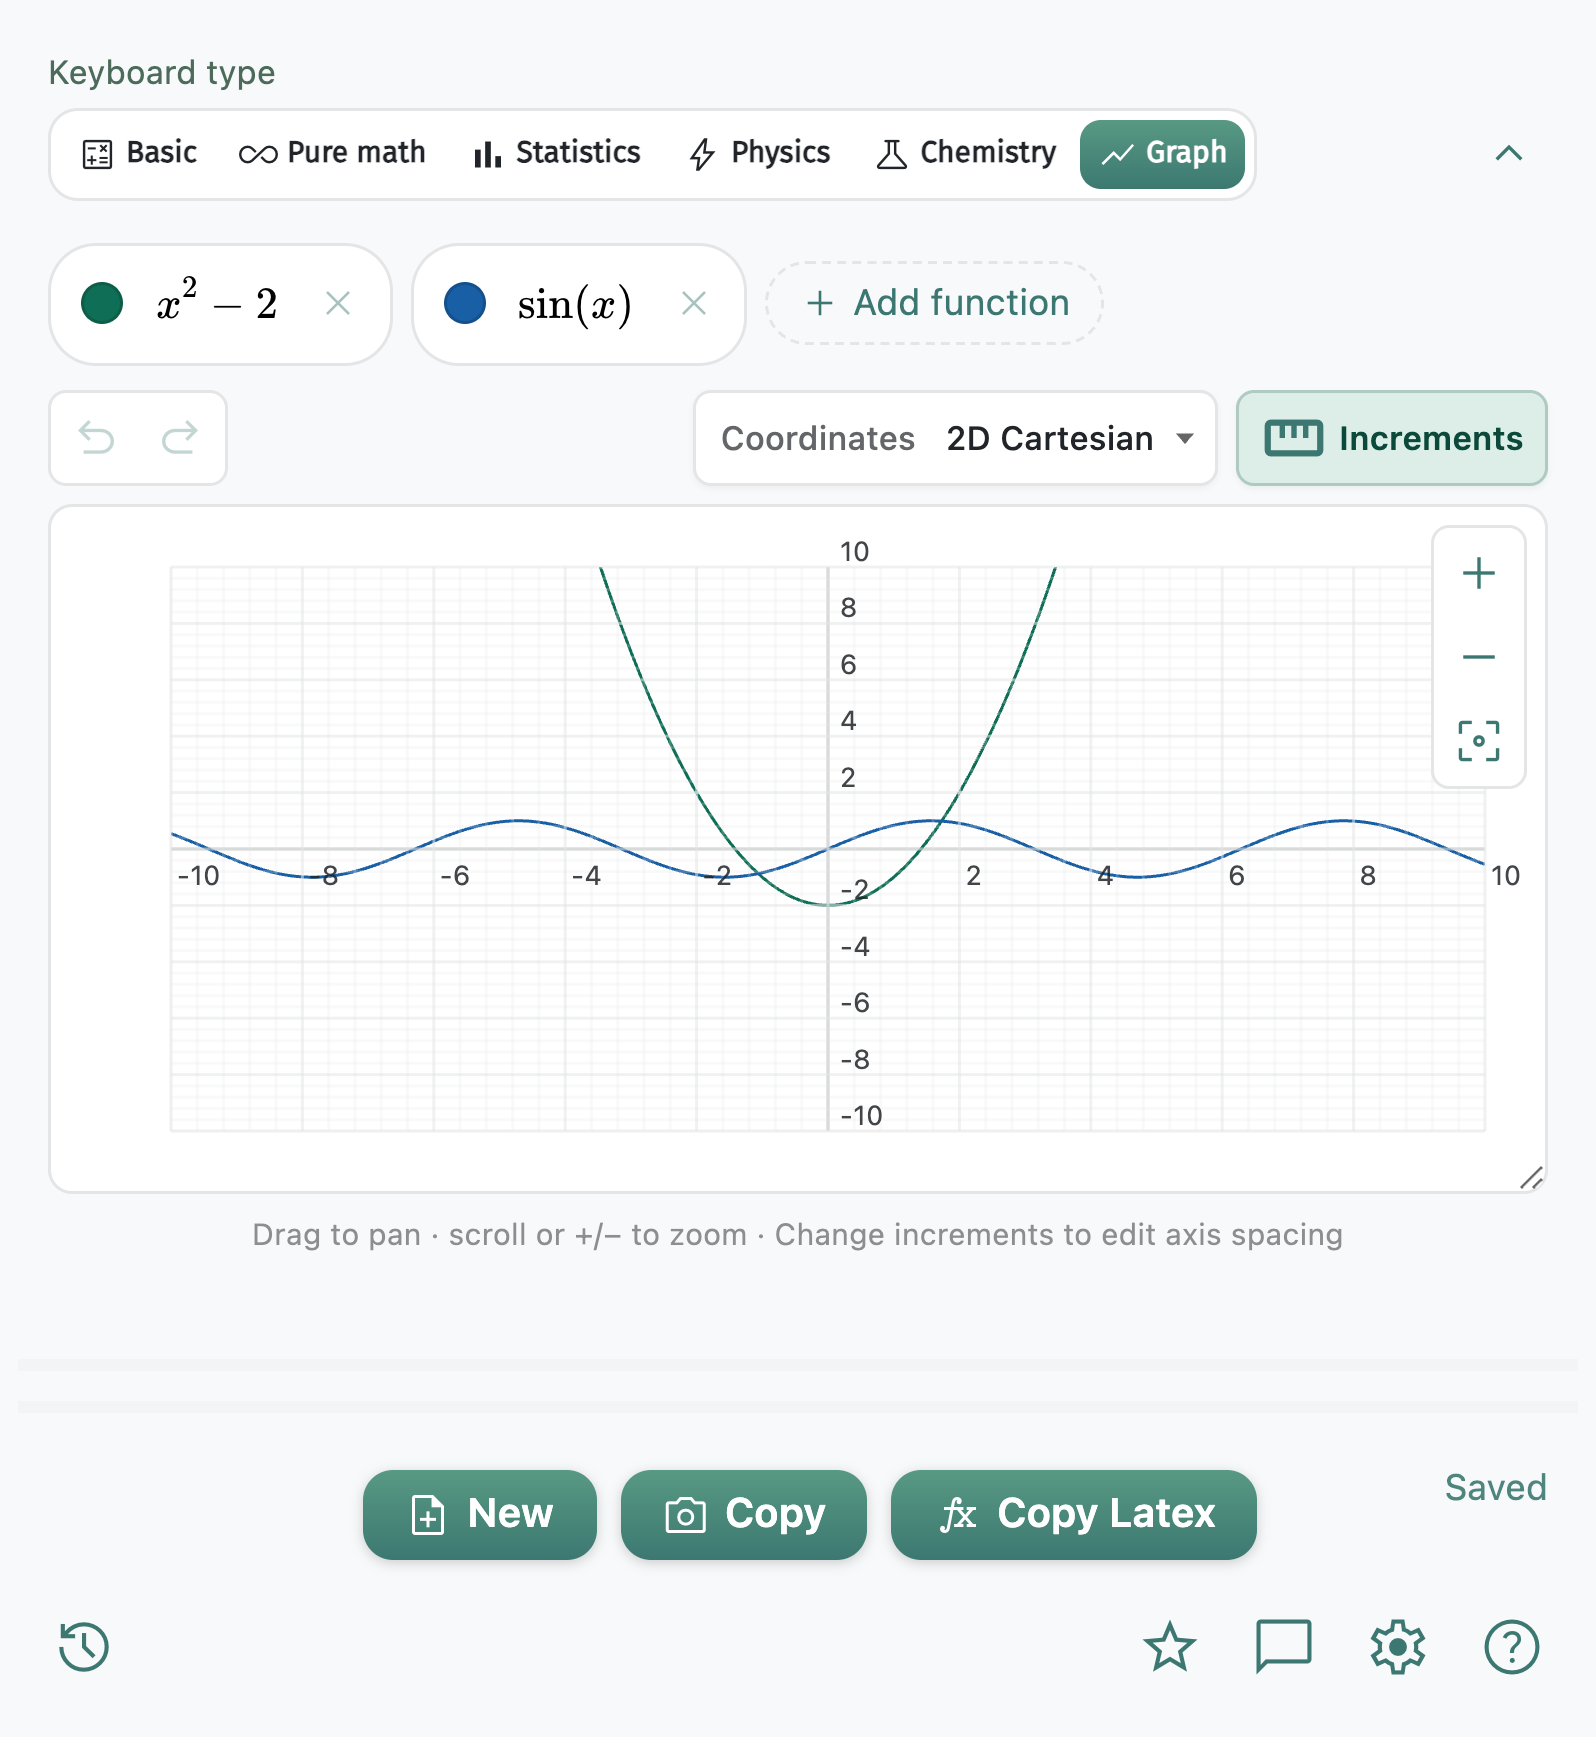Choose the Physics keyboard tab
1596x1737 pixels.
click(760, 153)
